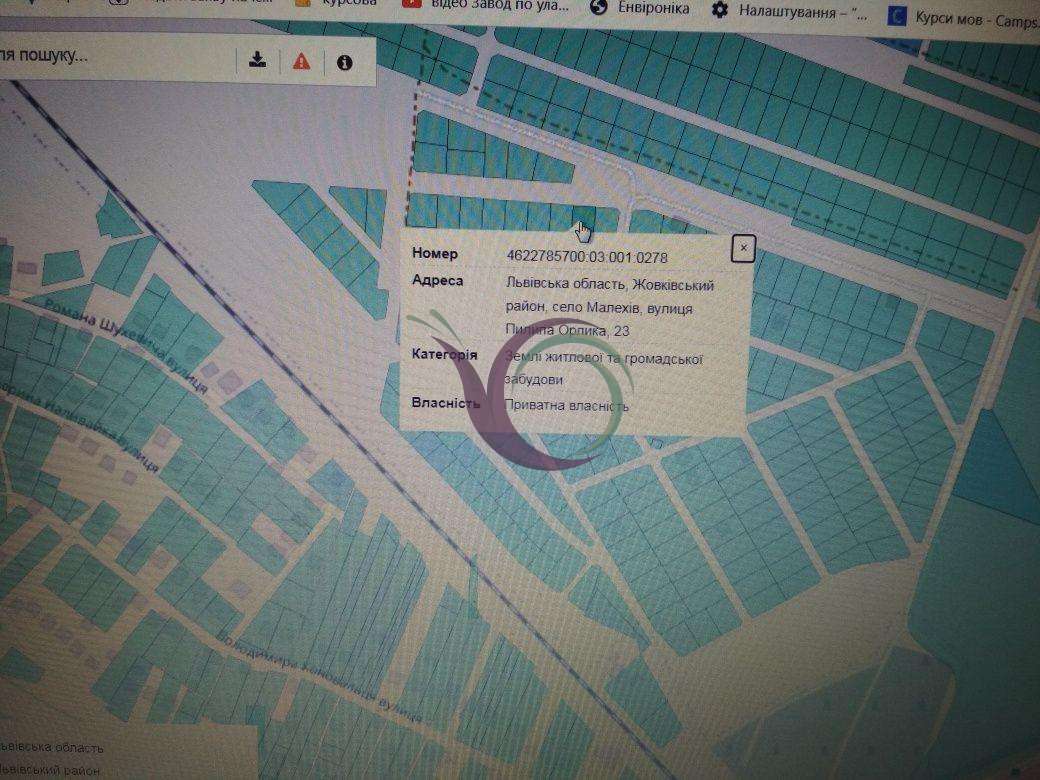Click the Володимира Коновальця вулиця street label
The image size is (1040, 780).
[320, 679]
